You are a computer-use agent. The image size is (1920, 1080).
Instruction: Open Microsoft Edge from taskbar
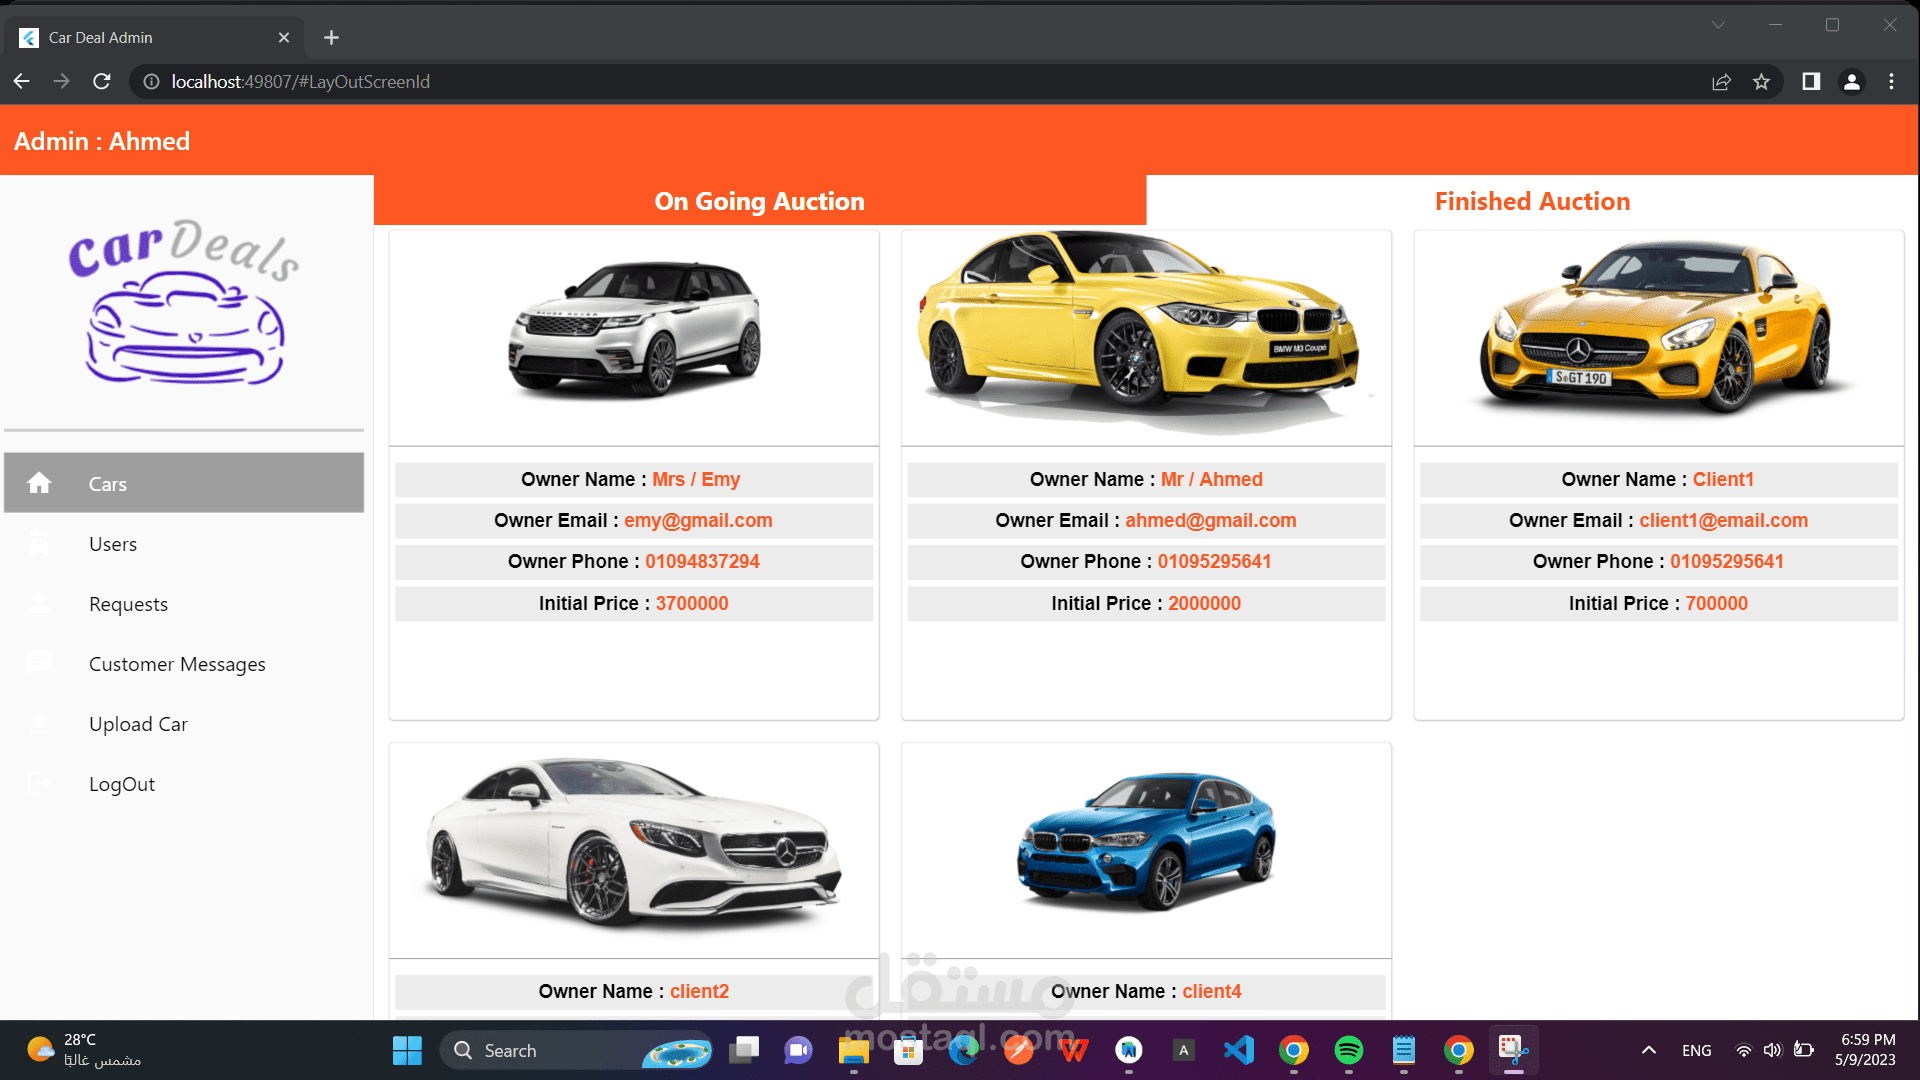(964, 1050)
